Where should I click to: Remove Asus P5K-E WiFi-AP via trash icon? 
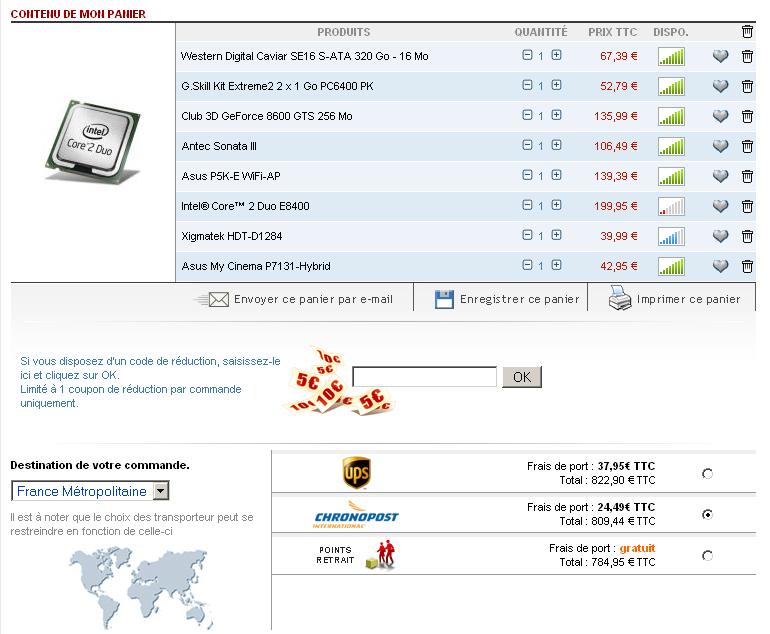click(747, 176)
